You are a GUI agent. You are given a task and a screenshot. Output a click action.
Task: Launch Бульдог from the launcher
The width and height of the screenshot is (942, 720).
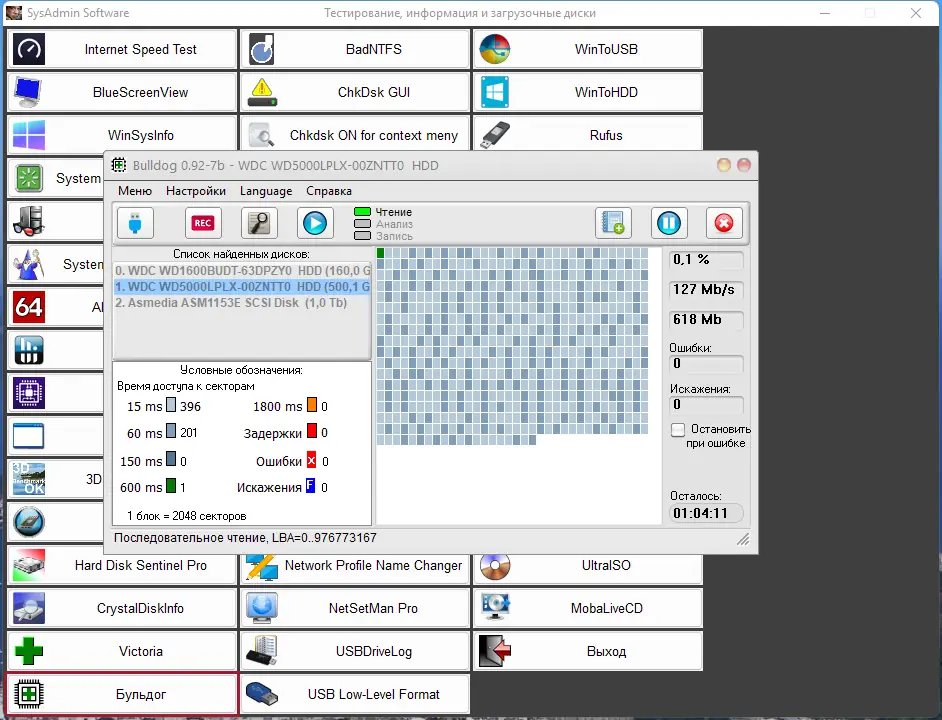(x=122, y=694)
